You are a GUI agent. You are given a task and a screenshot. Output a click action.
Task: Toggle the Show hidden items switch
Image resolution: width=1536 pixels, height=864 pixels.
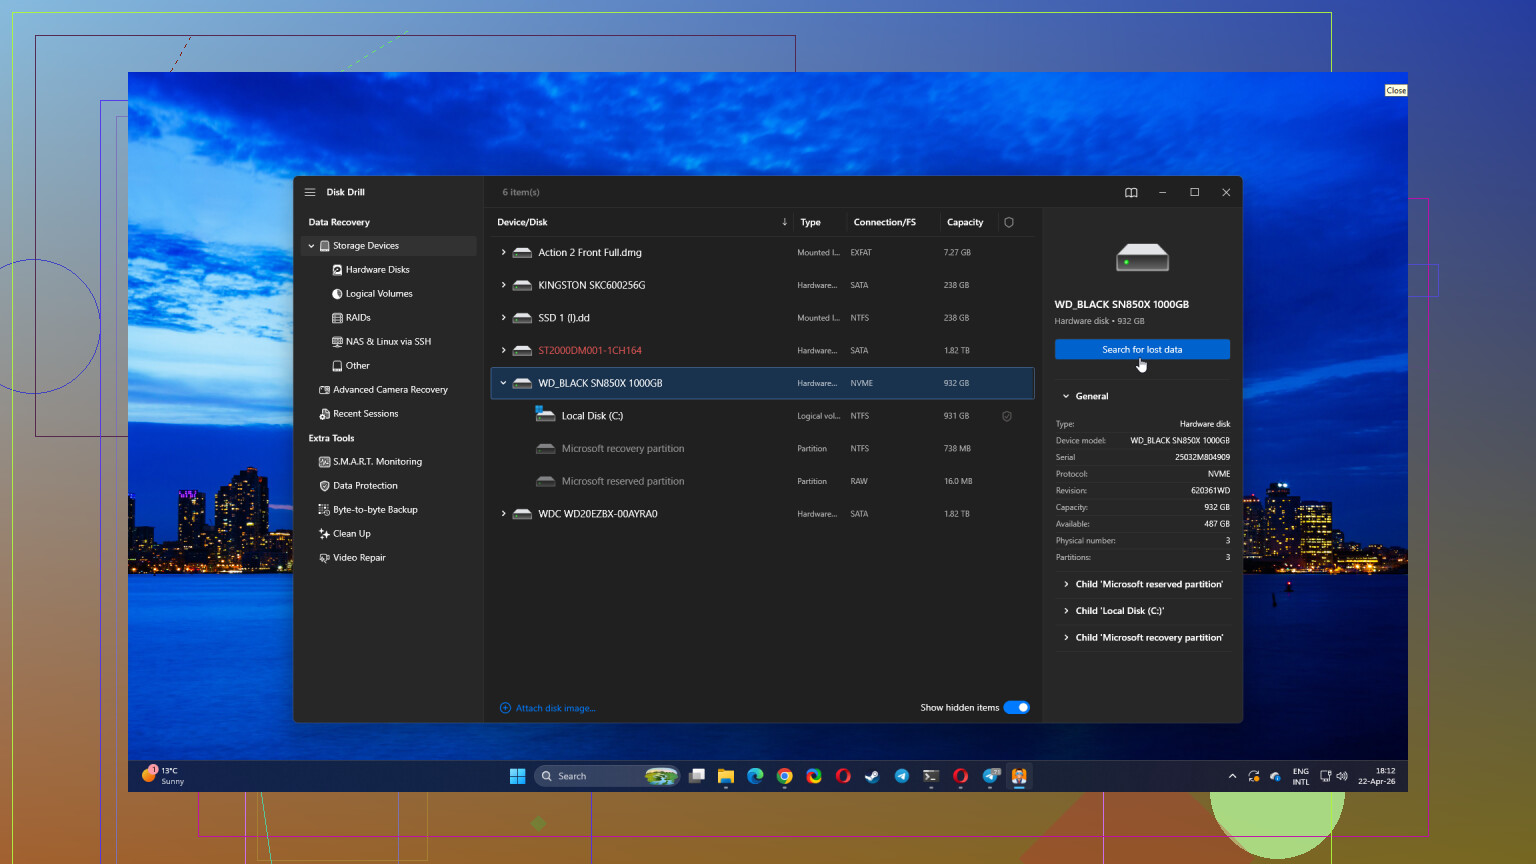(1017, 708)
